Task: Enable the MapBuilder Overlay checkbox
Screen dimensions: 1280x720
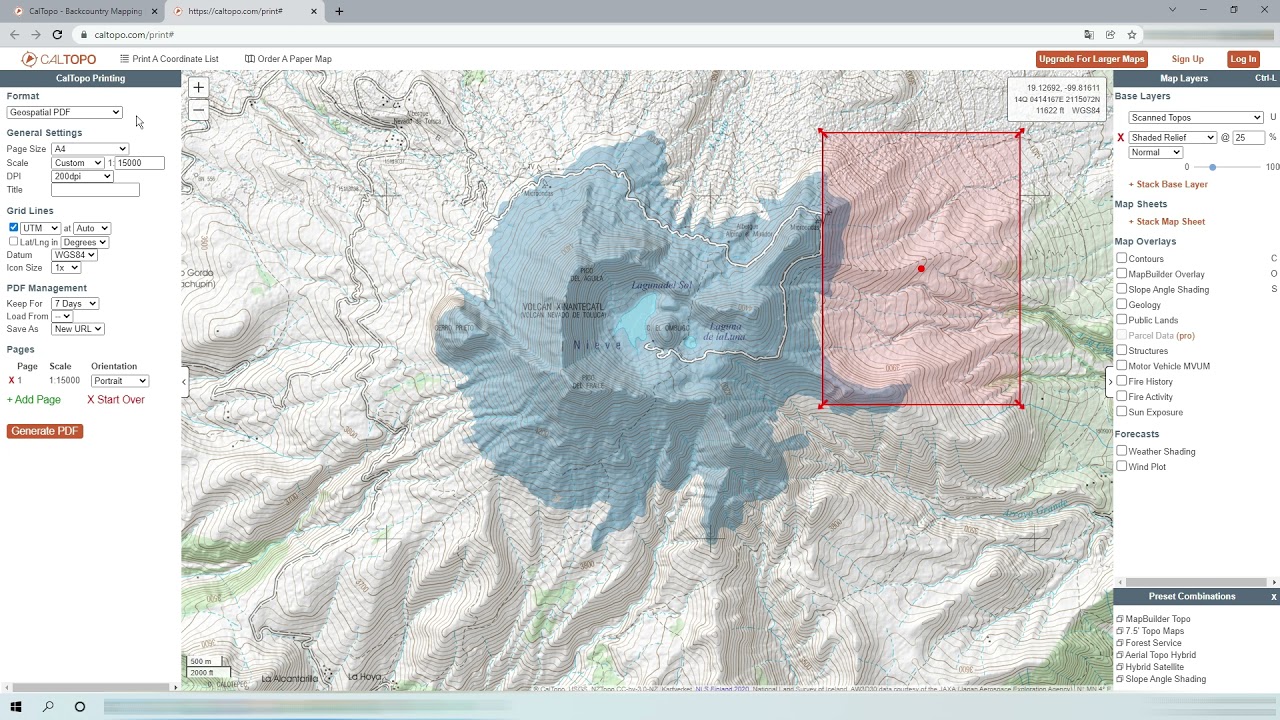Action: pyautogui.click(x=1122, y=274)
